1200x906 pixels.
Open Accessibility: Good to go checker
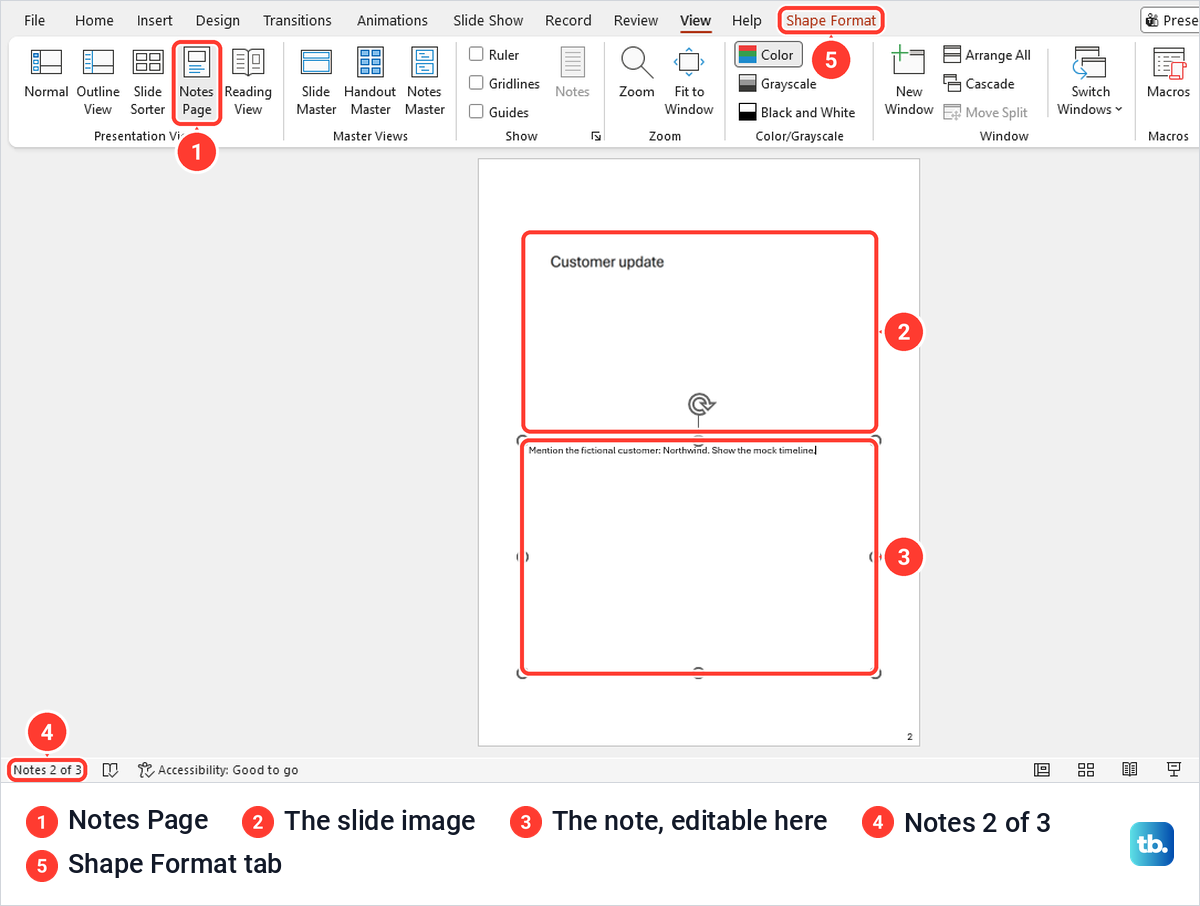pyautogui.click(x=218, y=770)
